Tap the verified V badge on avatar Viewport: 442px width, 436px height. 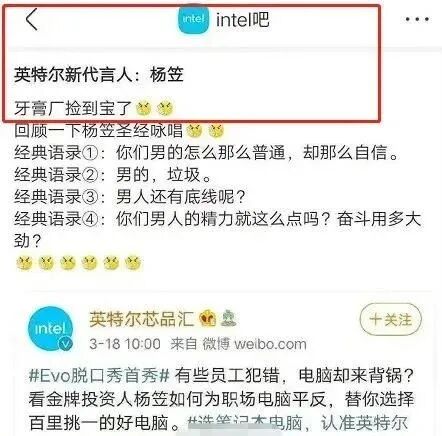[x=66, y=344]
